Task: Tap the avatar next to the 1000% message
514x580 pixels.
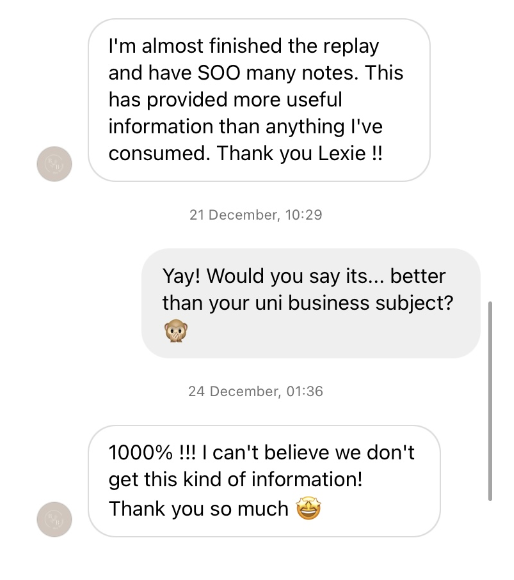Action: (x=54, y=519)
